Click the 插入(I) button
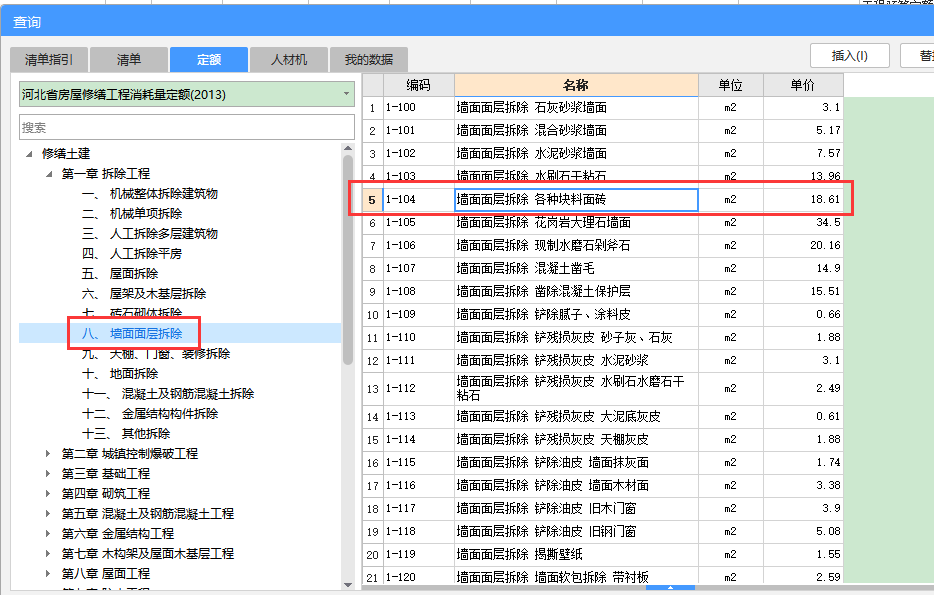The height and width of the screenshot is (595, 934). click(849, 55)
